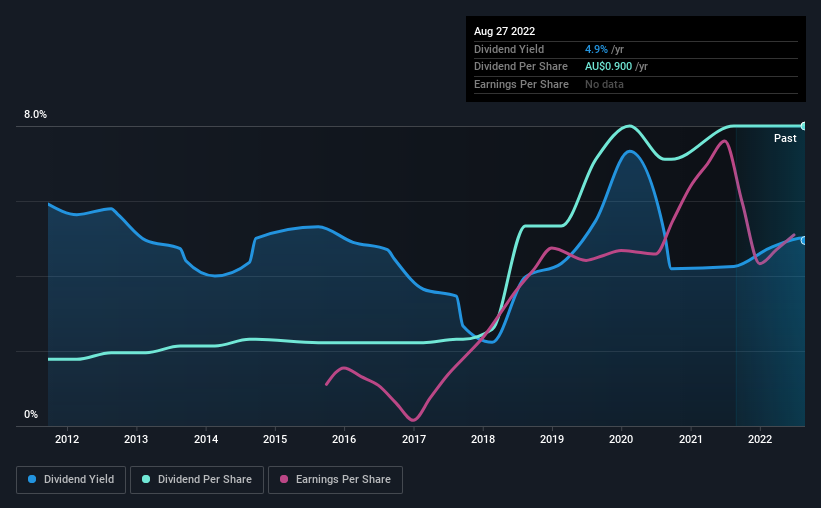Select the 2020 x-axis year label
Viewport: 821px width, 508px height.
[621, 439]
